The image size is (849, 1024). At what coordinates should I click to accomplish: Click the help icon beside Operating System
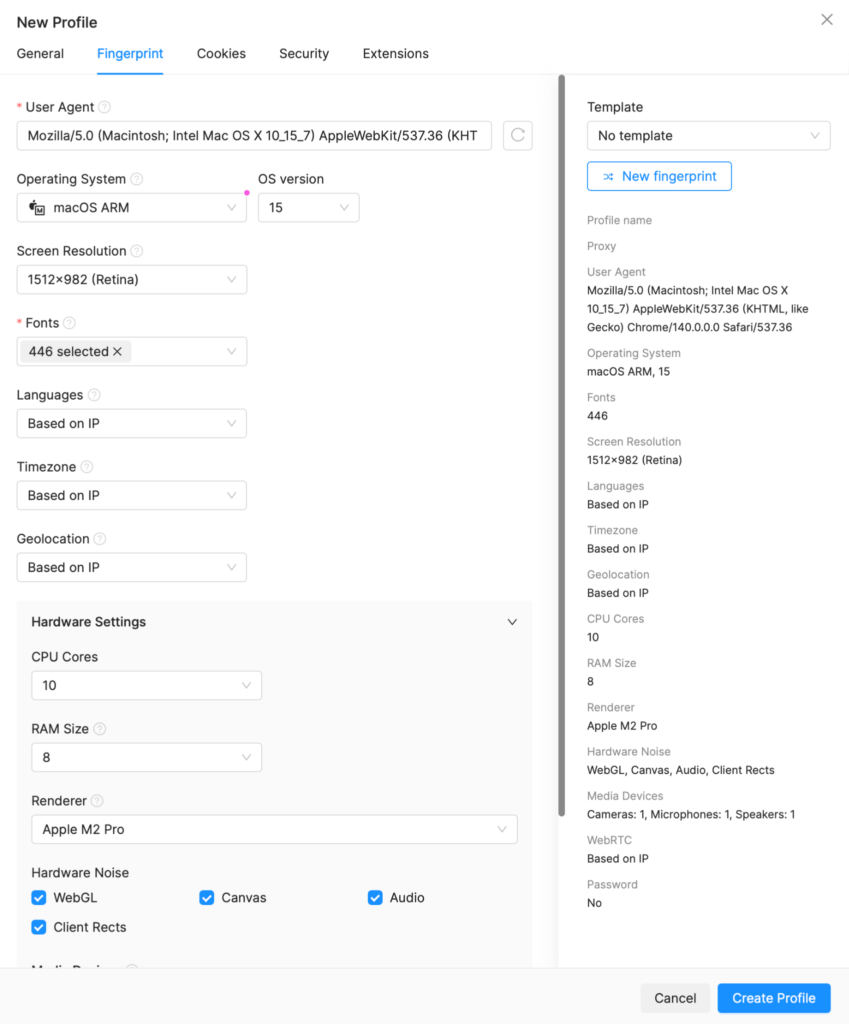(x=137, y=179)
